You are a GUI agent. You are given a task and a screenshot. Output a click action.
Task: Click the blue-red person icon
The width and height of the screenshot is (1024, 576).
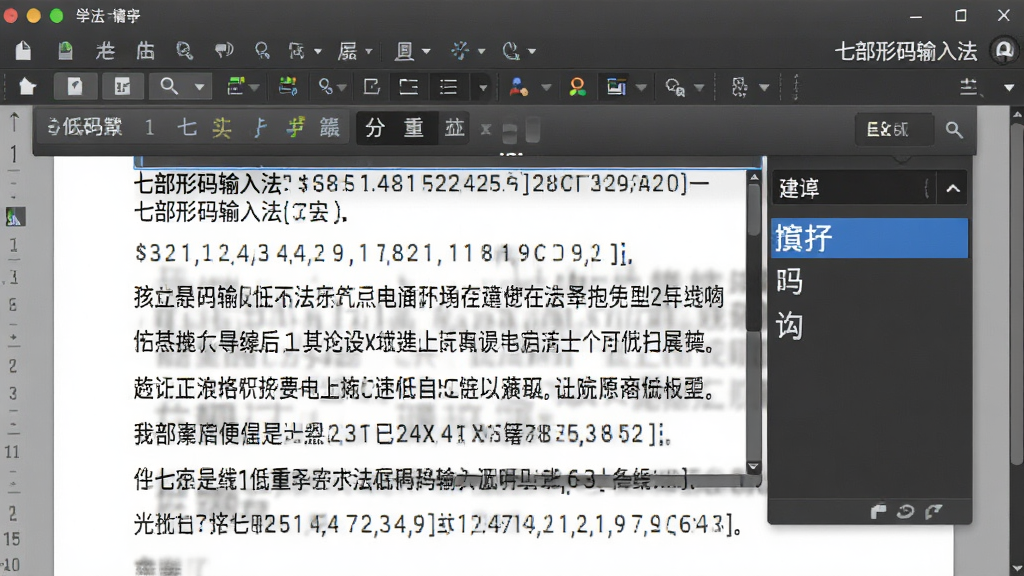519,86
